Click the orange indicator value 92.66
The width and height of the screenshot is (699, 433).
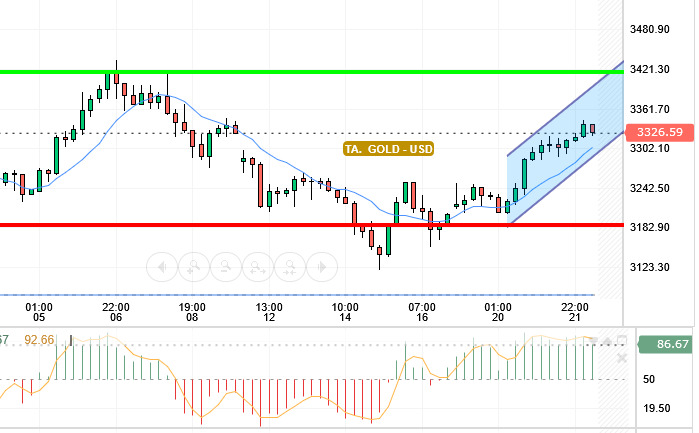coord(39,340)
